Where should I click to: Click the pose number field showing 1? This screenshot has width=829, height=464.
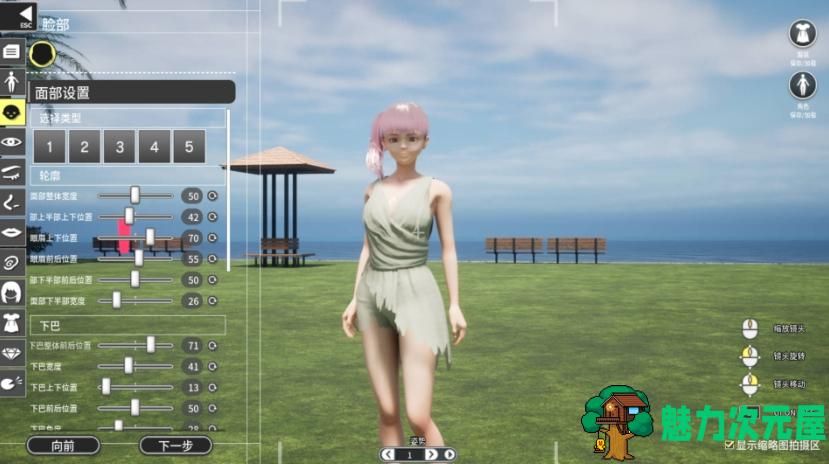pos(409,455)
